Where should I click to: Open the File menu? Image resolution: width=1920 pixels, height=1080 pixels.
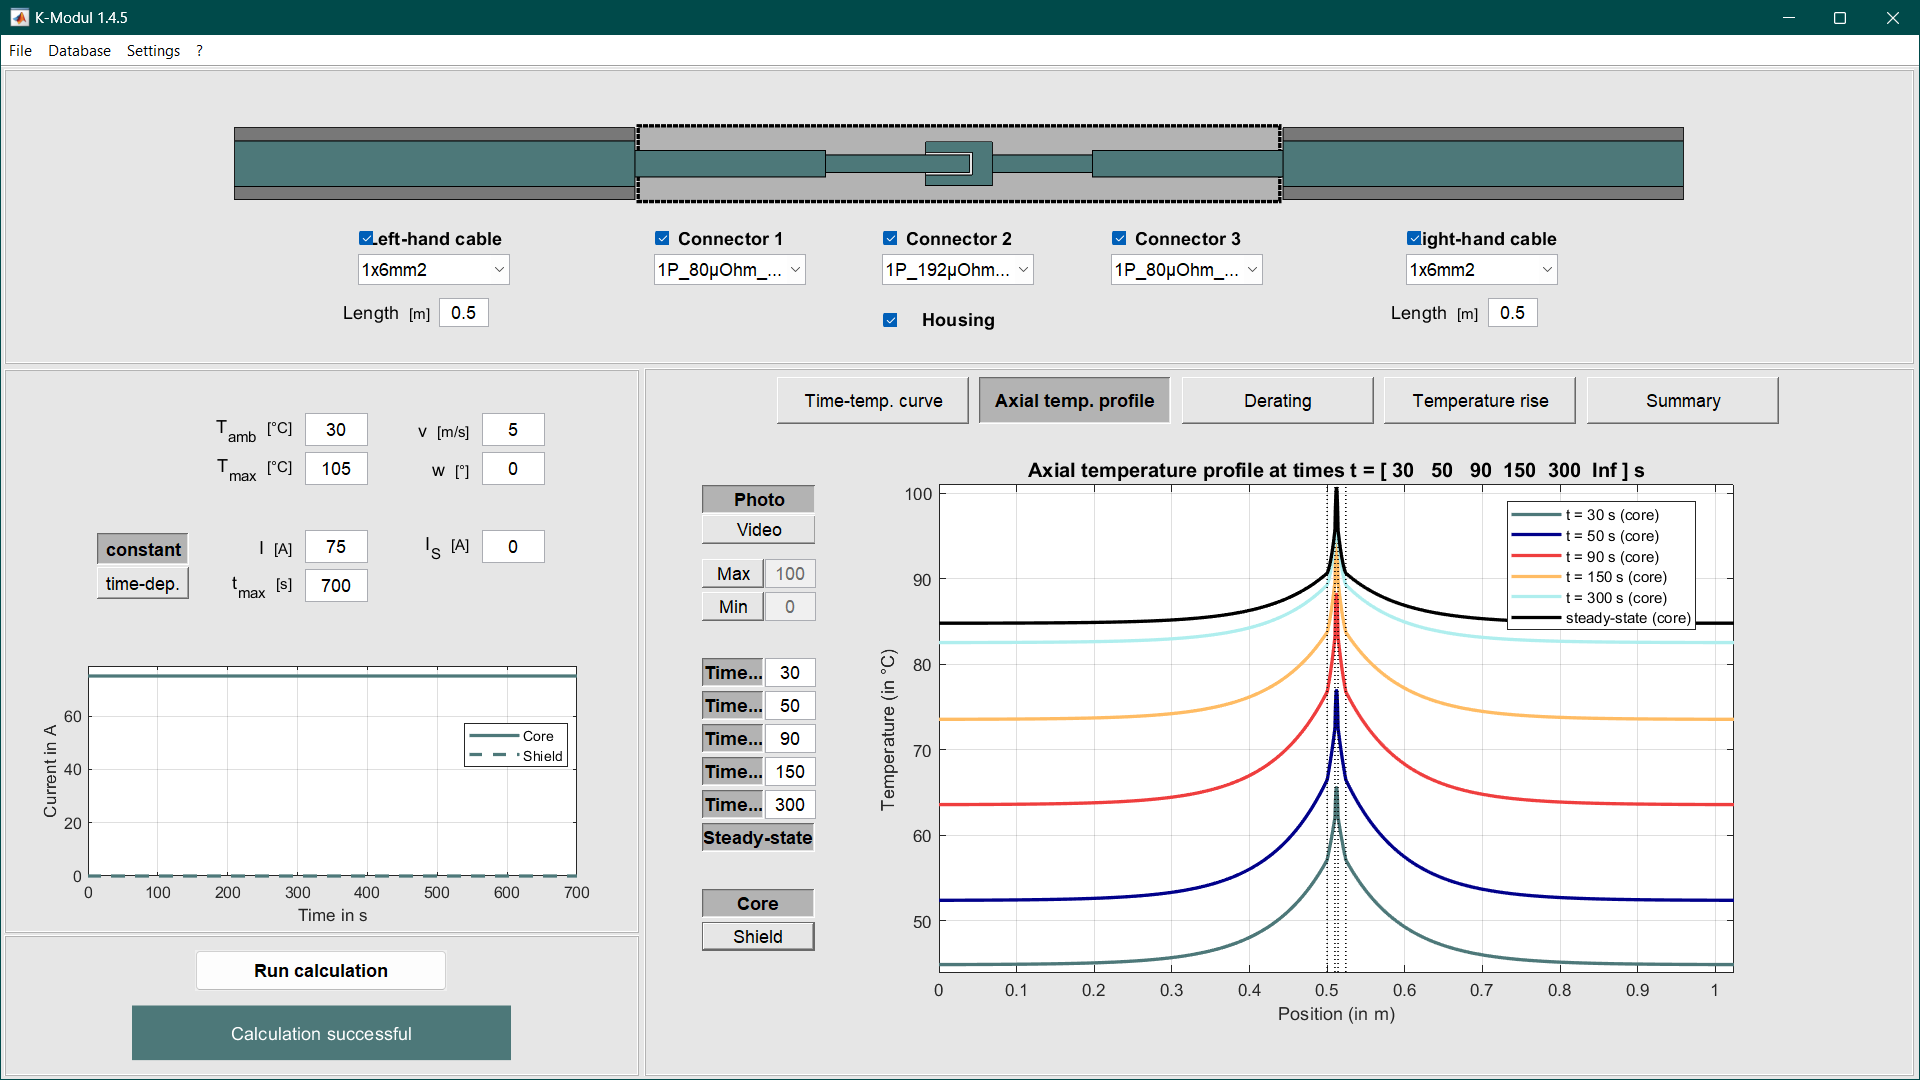(x=20, y=51)
